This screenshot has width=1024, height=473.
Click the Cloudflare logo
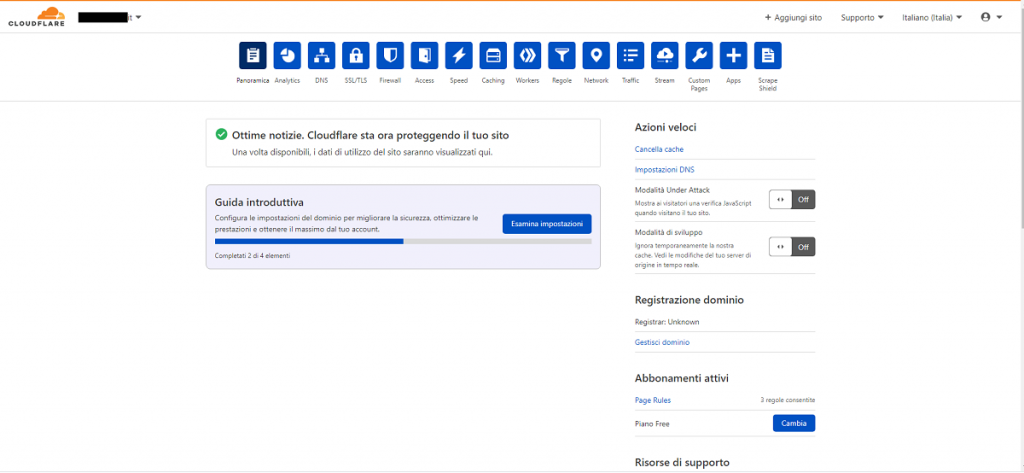37,17
